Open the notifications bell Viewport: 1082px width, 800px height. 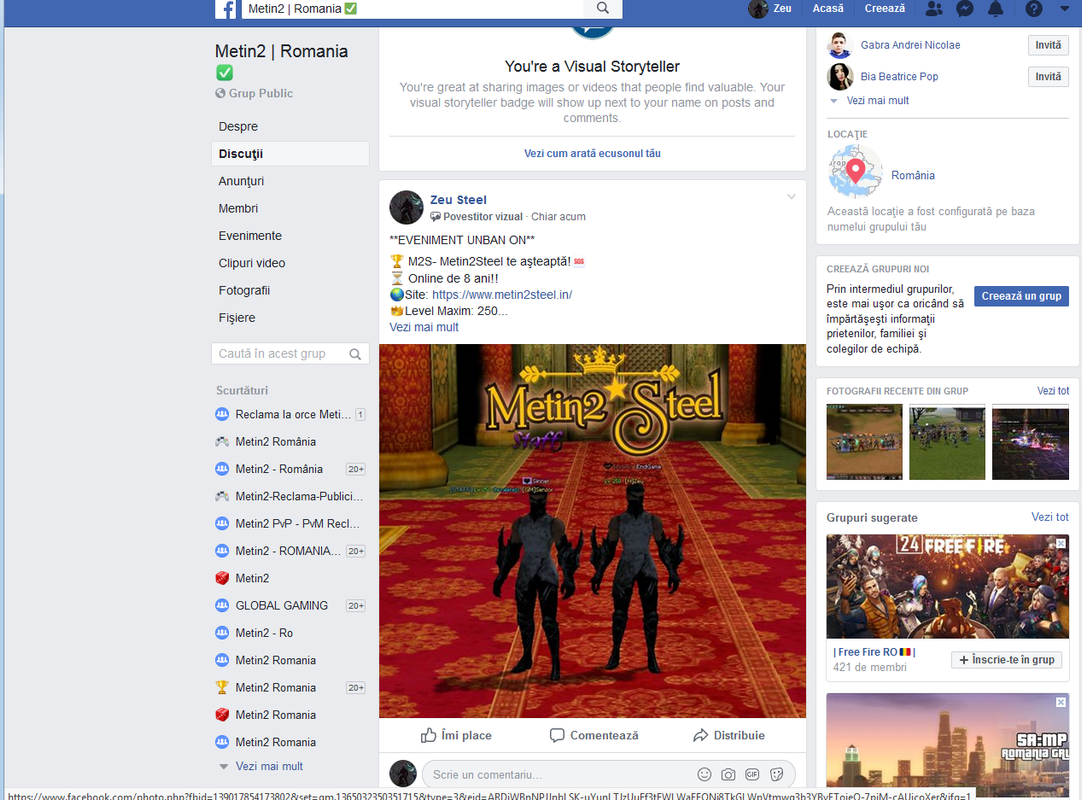(995, 8)
